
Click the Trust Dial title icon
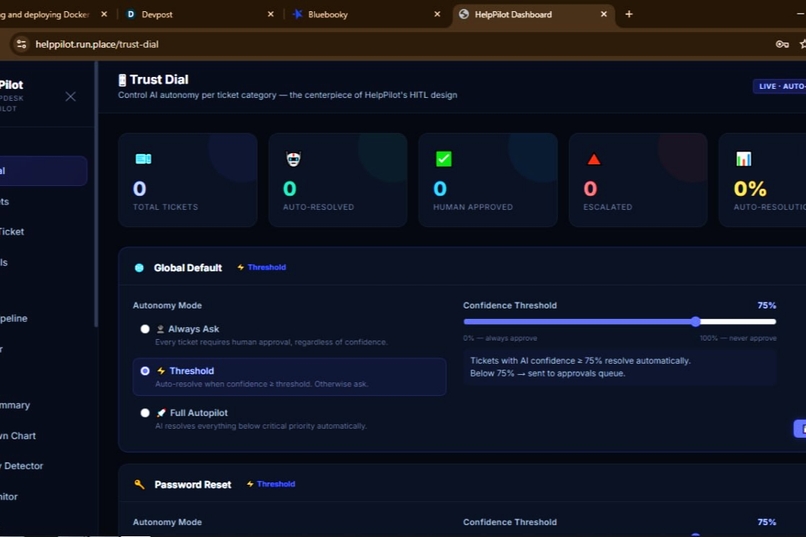pos(122,80)
